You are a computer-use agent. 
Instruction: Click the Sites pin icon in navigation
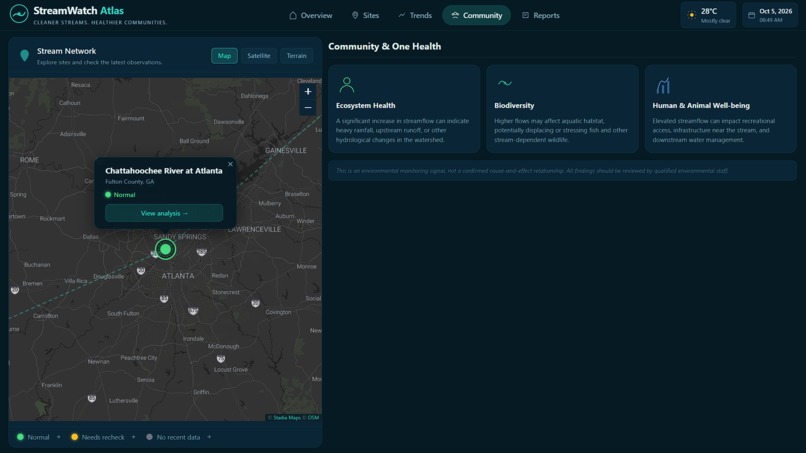(x=355, y=15)
